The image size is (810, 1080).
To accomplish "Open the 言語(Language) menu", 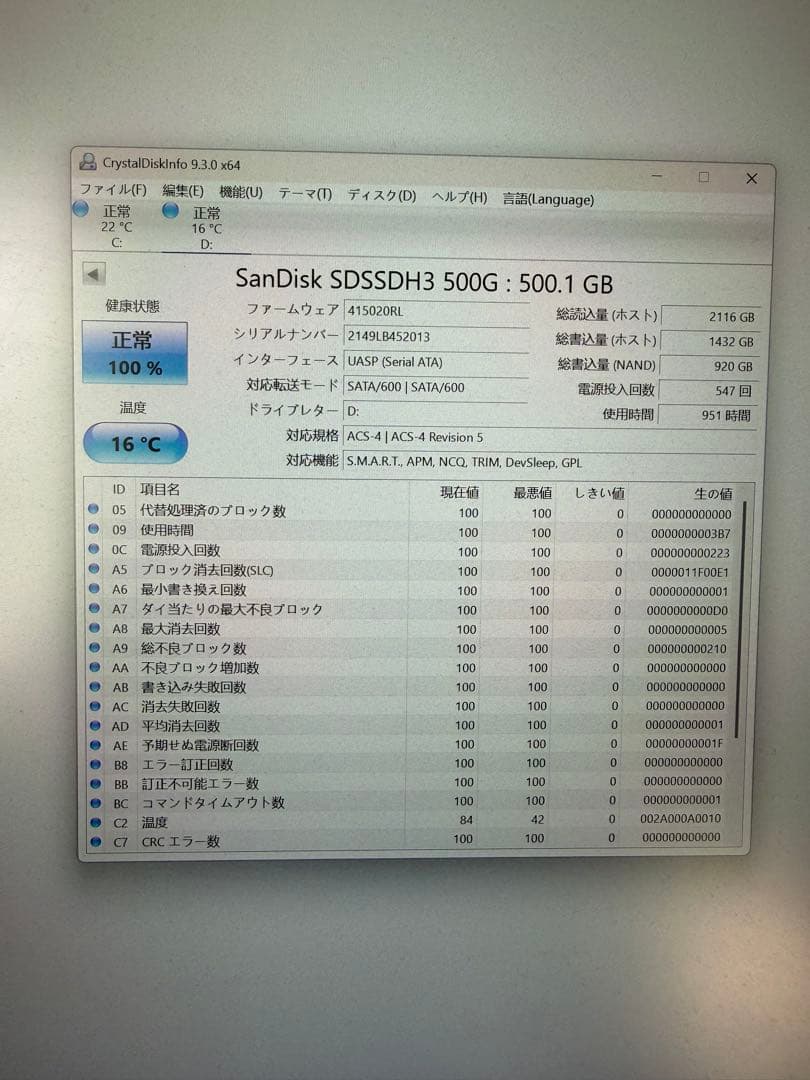I will coord(548,200).
